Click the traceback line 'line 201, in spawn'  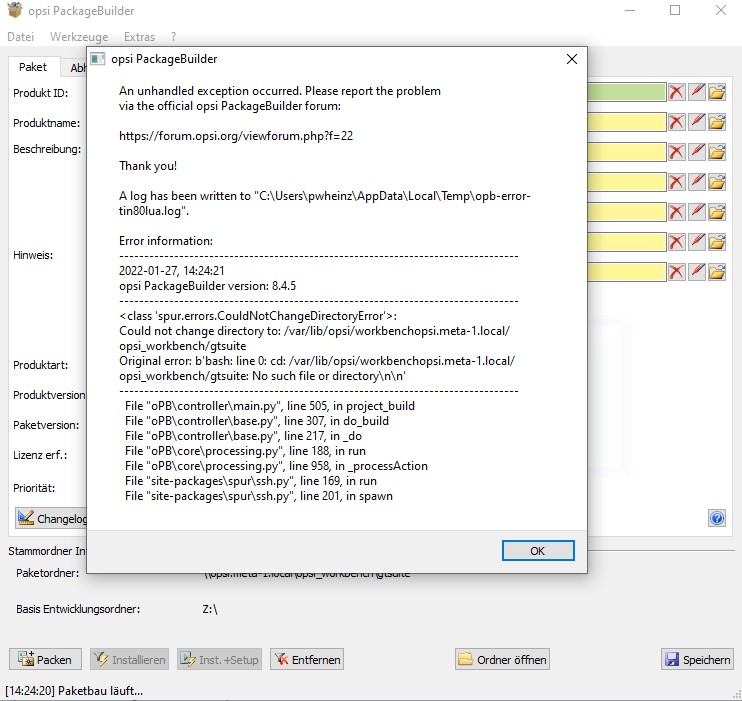tap(259, 496)
